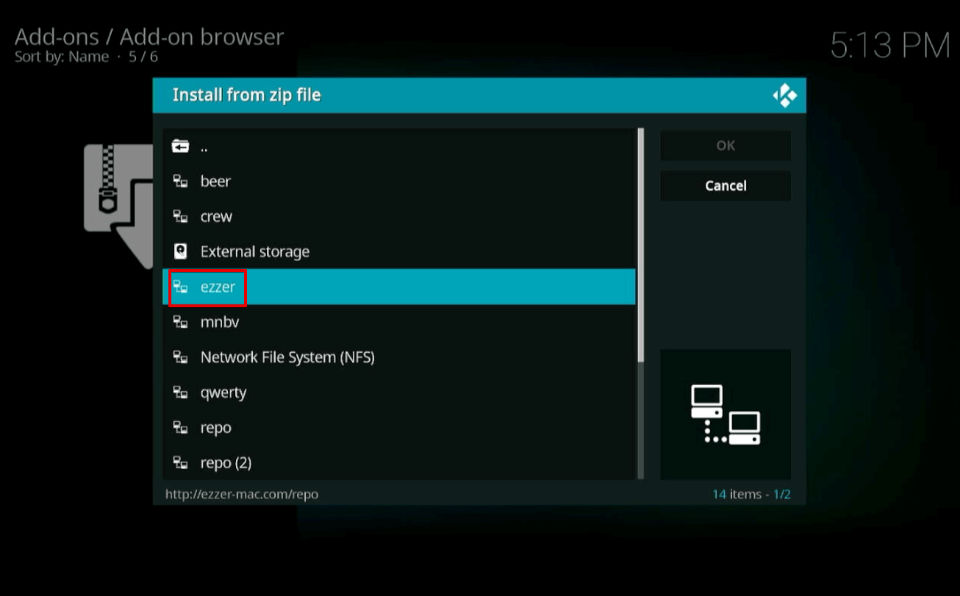Click the Sort by: Name label
The image size is (960, 596).
click(x=61, y=57)
